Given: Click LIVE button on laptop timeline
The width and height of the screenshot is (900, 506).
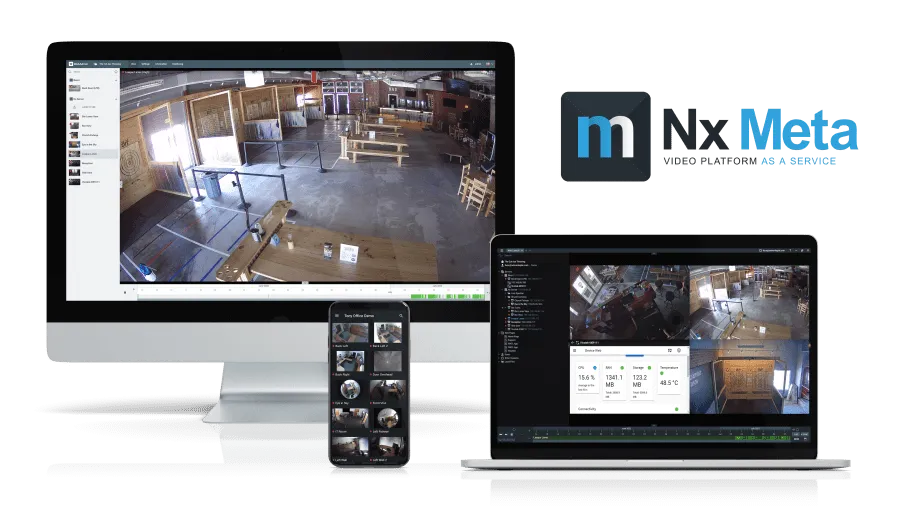Looking at the screenshot, I should 796,434.
